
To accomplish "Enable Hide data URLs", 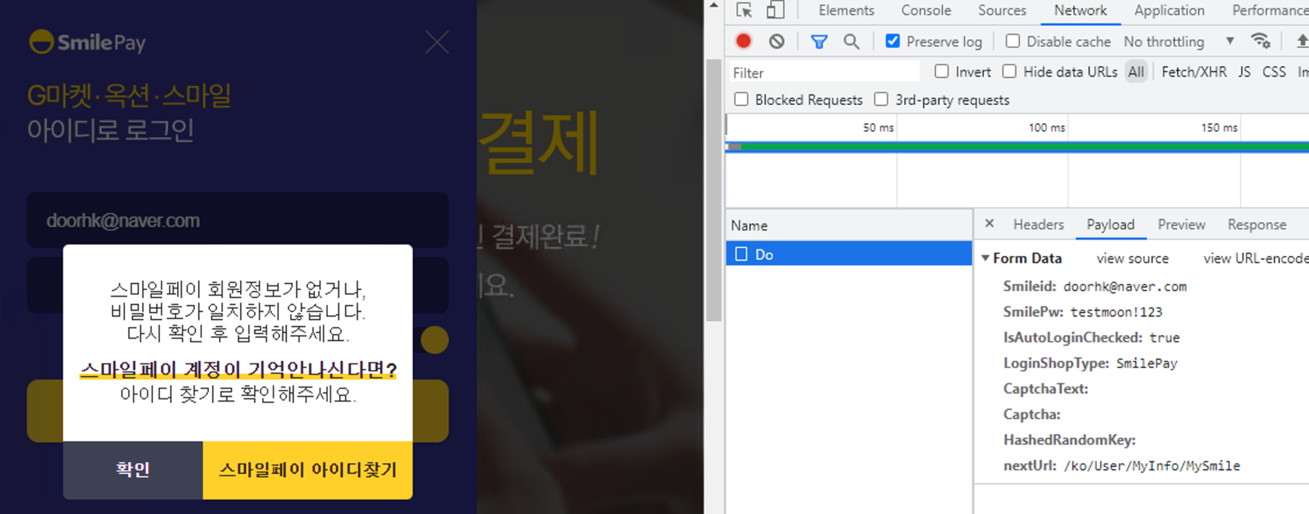I will [x=1009, y=71].
